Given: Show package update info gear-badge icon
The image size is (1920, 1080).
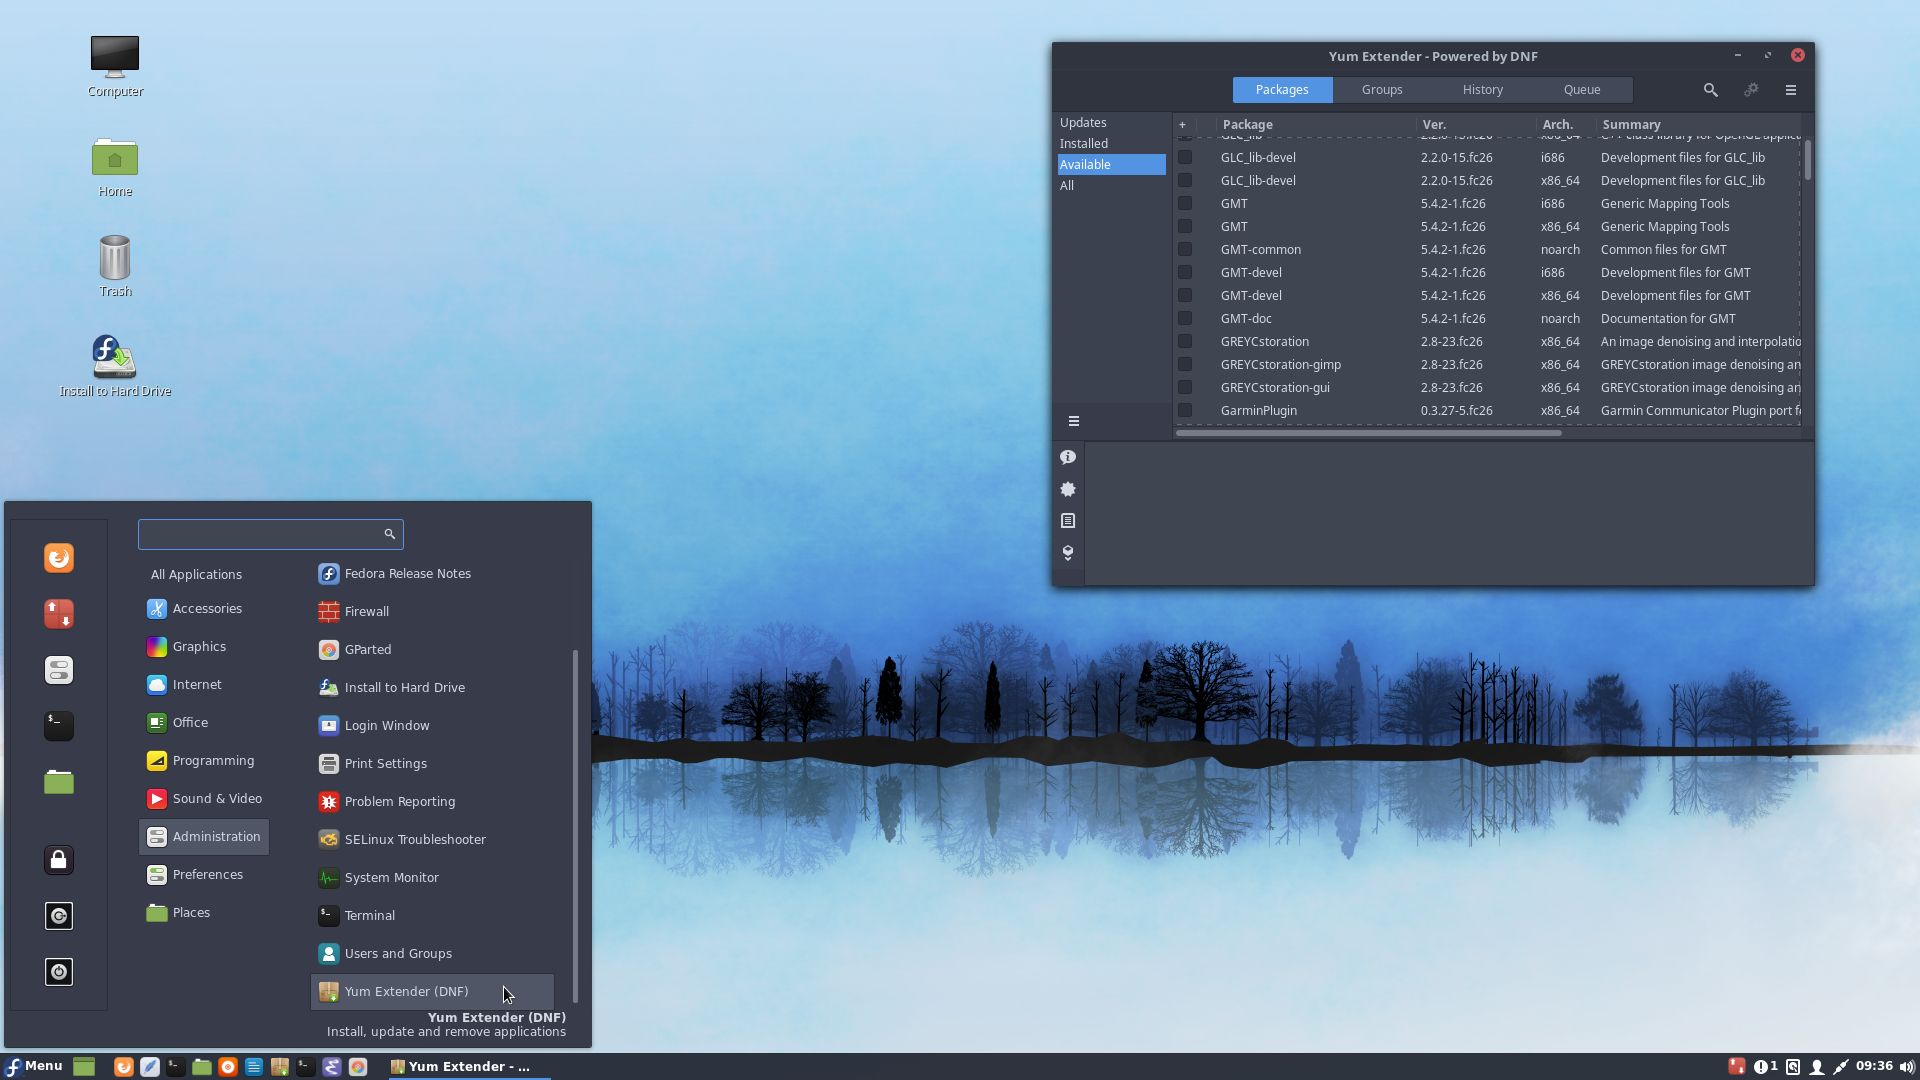Looking at the screenshot, I should click(1068, 489).
